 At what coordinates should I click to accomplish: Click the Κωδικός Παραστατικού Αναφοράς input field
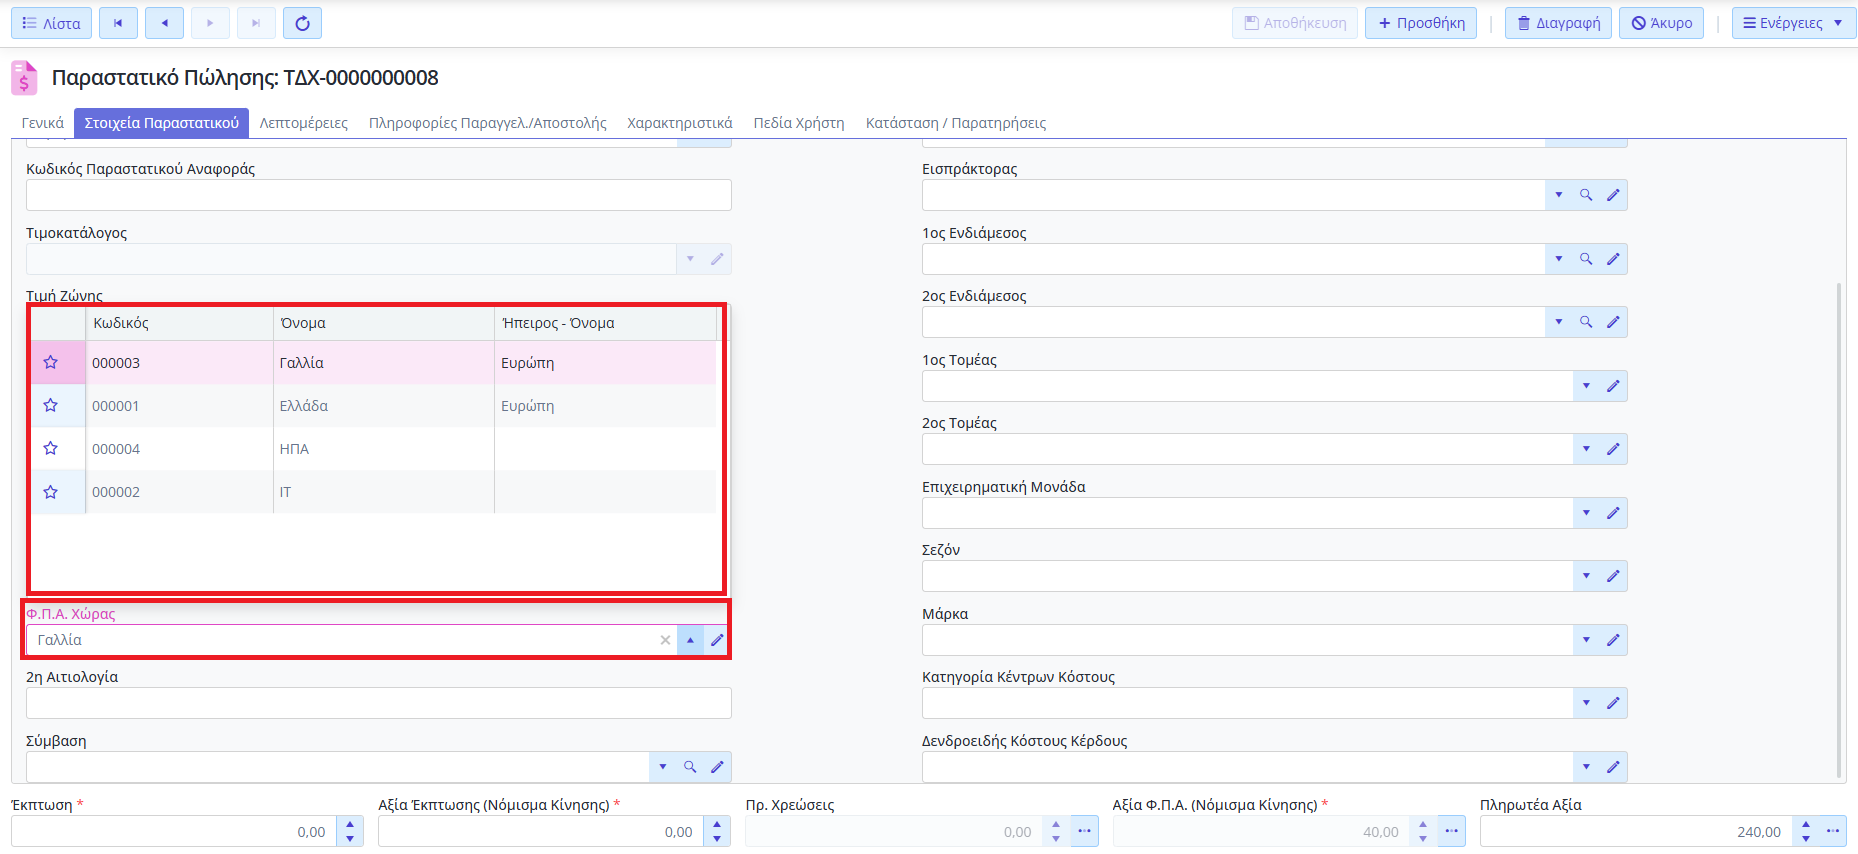pos(378,195)
